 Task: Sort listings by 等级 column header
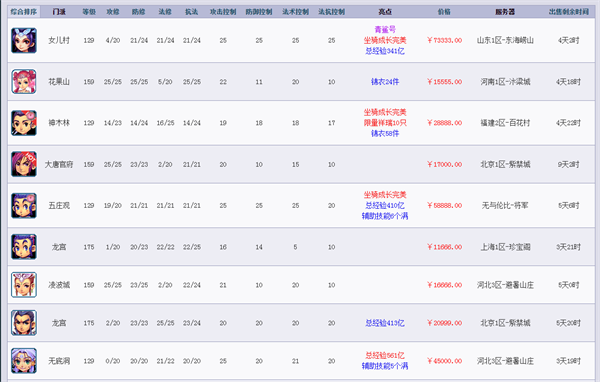click(89, 12)
